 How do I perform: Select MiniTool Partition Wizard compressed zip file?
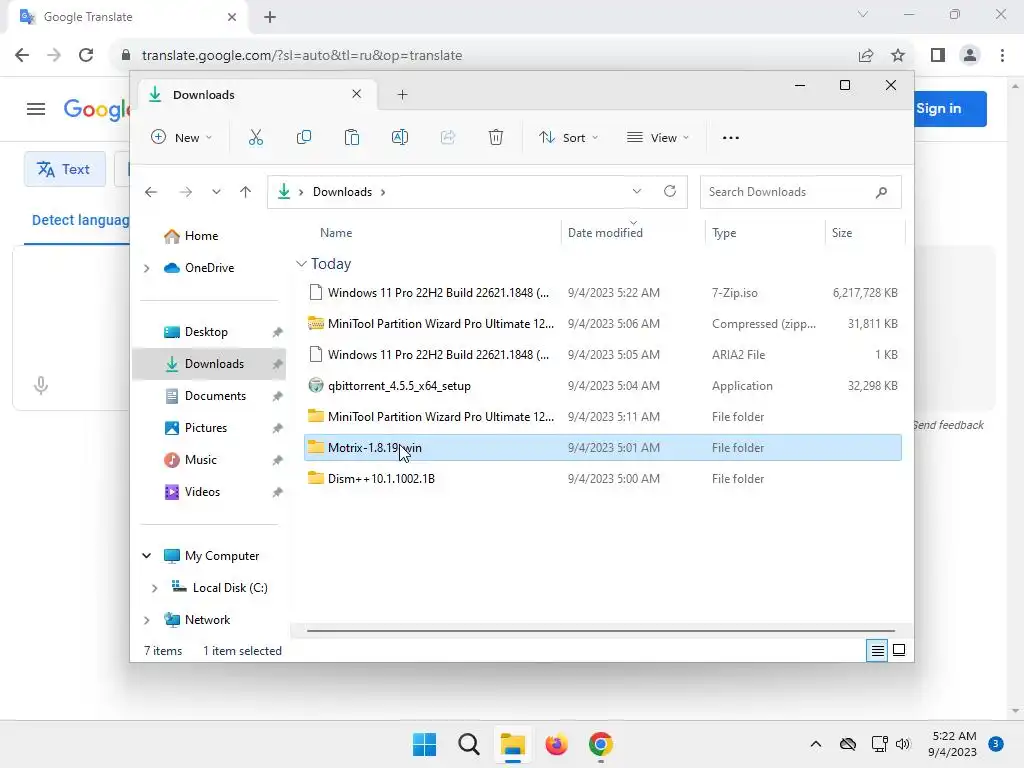603,324
